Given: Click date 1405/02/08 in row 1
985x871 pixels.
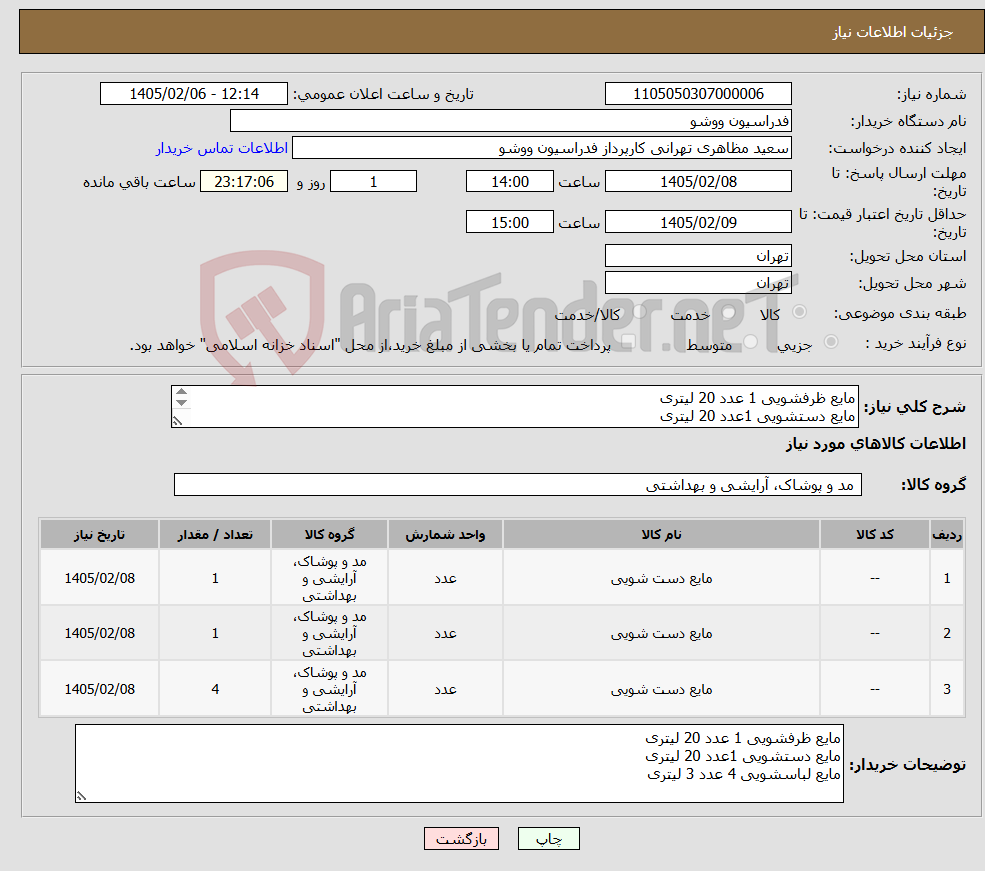Looking at the screenshot, I should click(x=99, y=578).
